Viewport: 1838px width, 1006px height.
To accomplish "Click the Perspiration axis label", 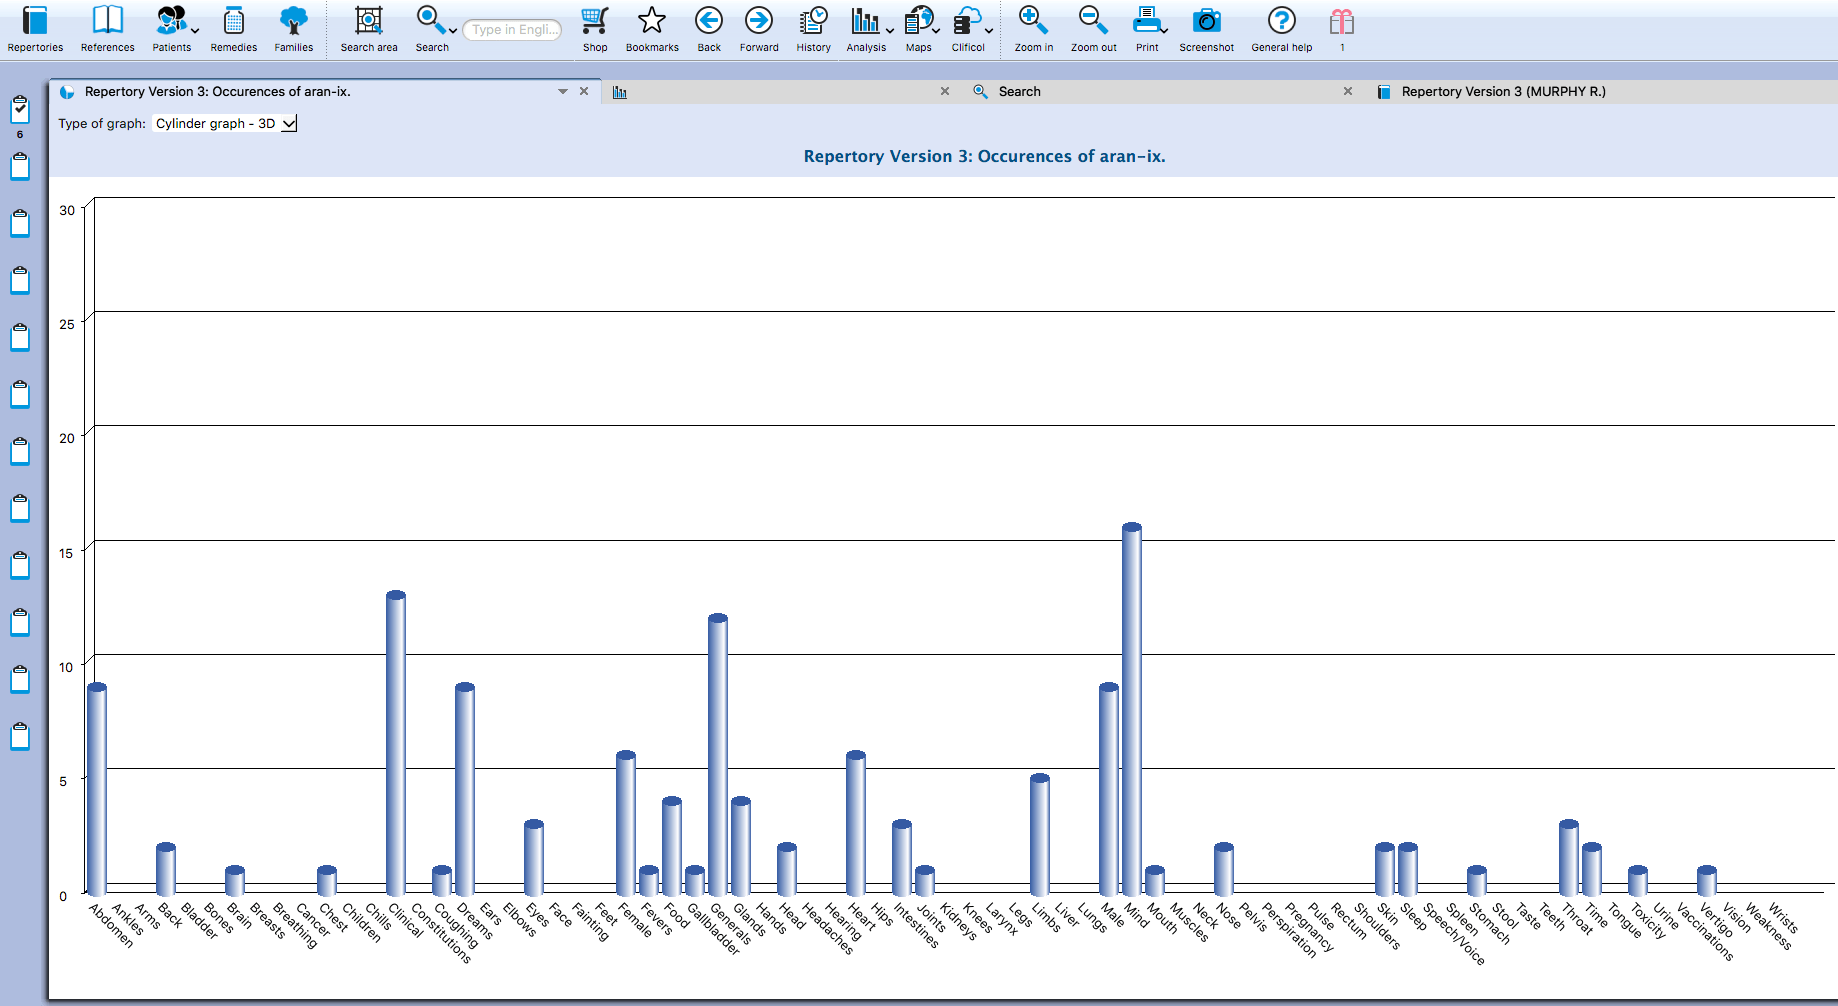I will [1288, 931].
